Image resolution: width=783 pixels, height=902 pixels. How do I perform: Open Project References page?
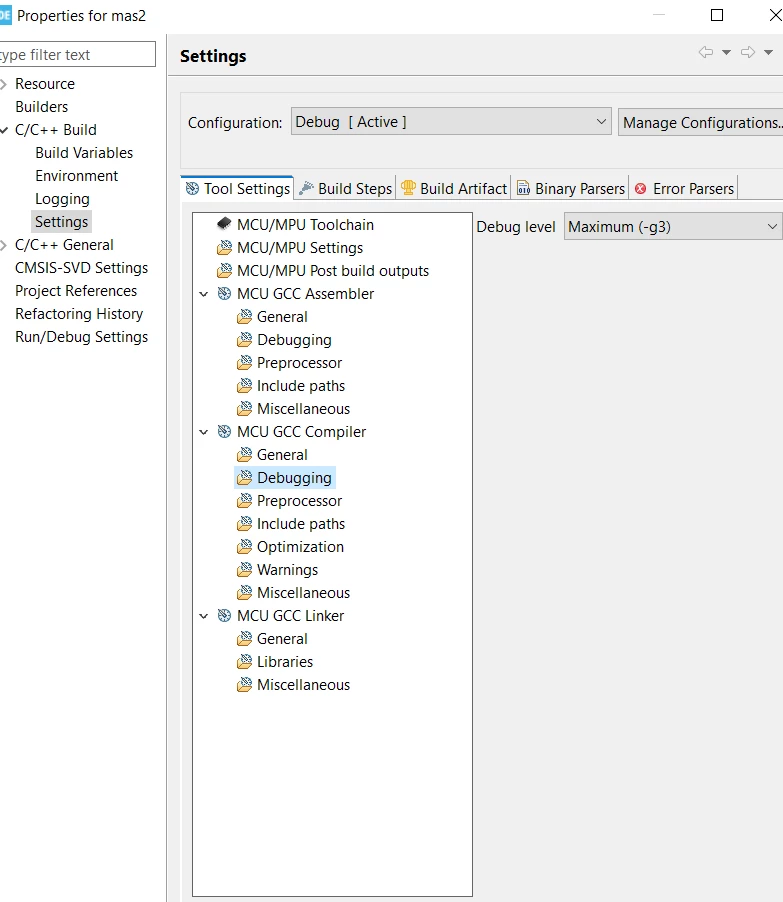pyautogui.click(x=76, y=291)
